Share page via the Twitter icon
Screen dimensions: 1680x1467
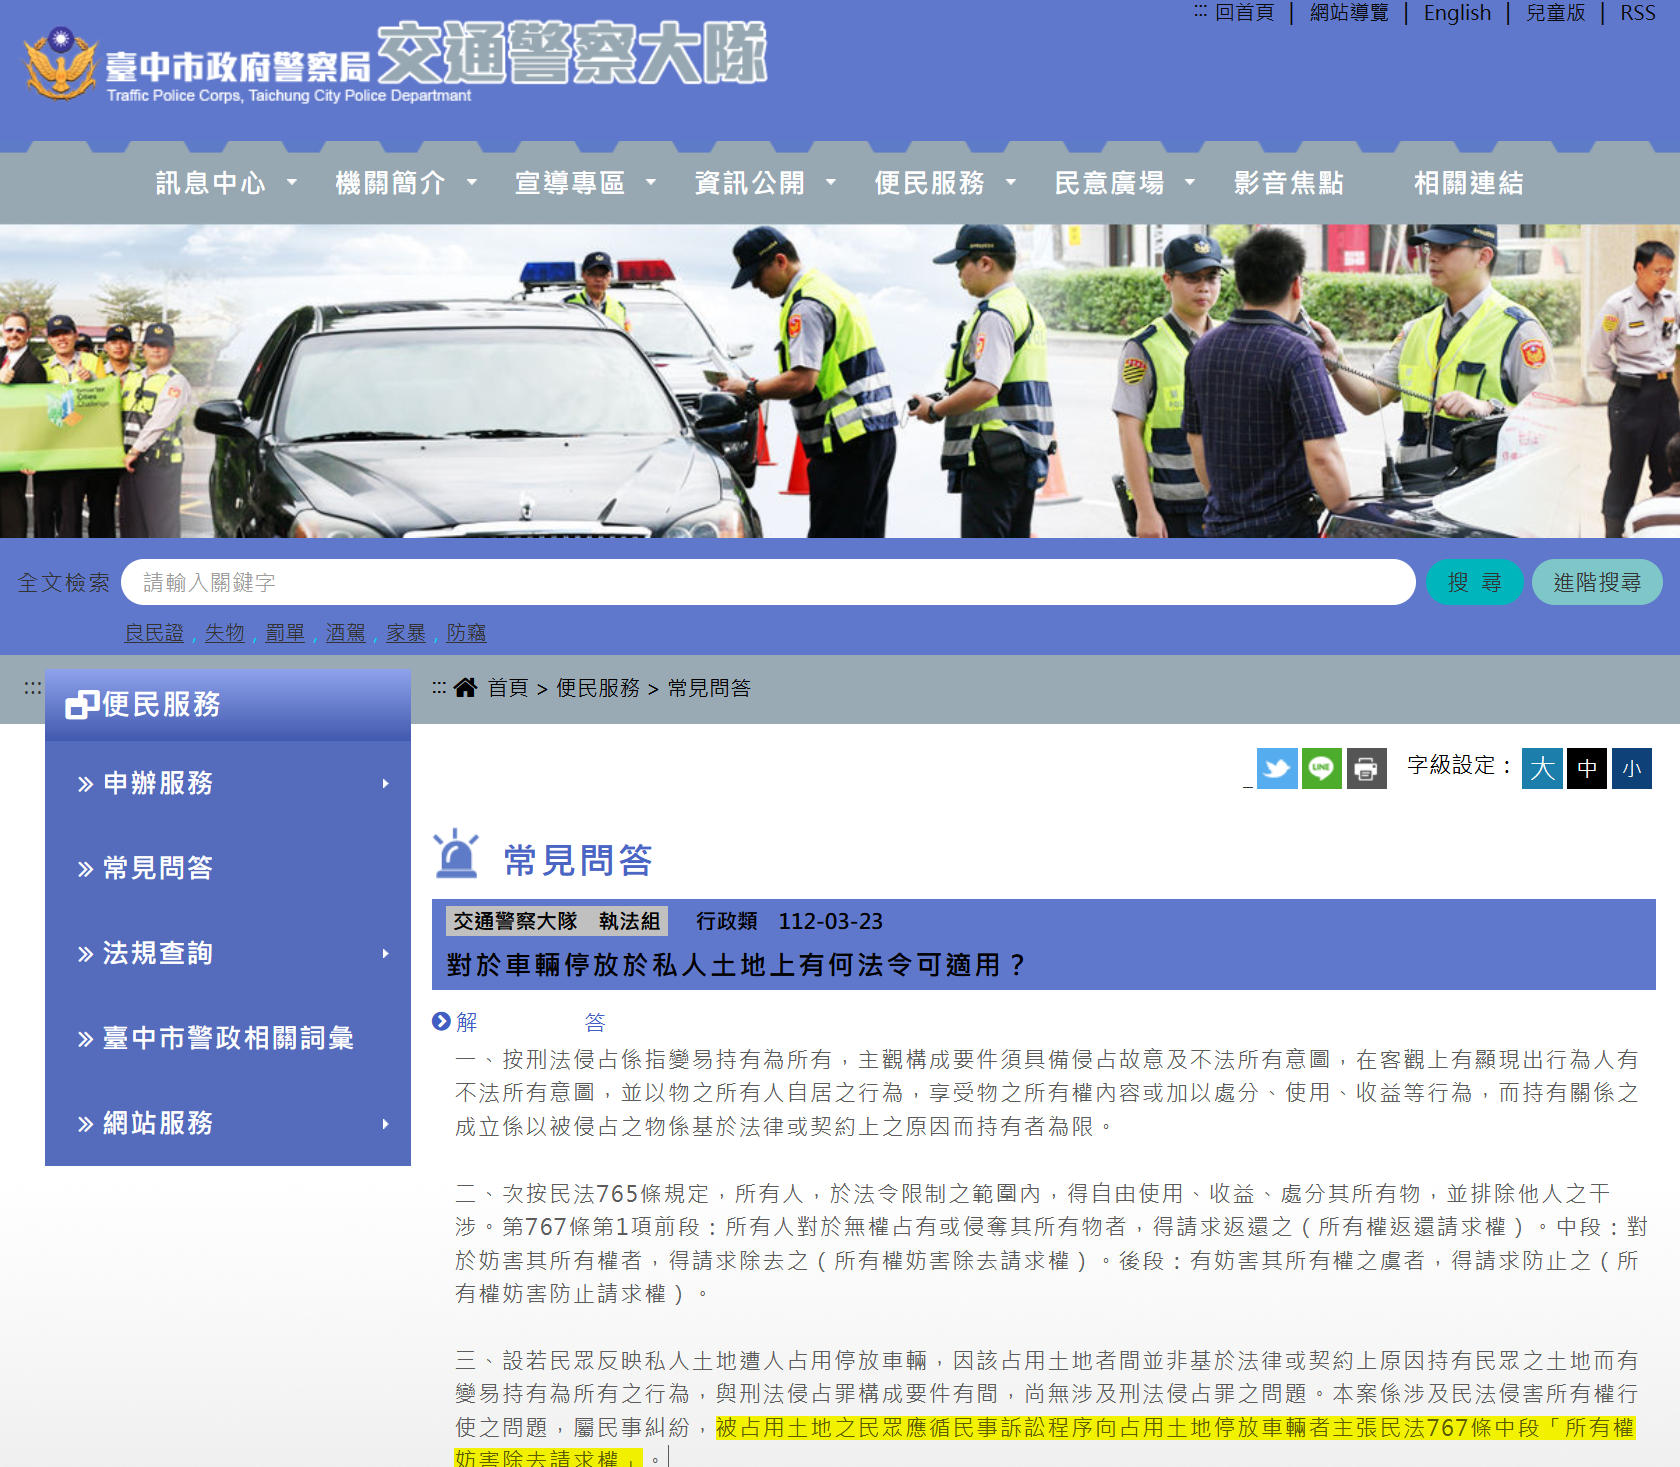pyautogui.click(x=1277, y=768)
